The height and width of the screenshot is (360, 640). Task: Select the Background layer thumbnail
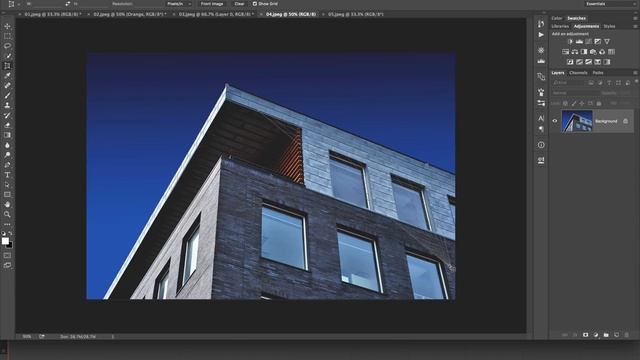(x=577, y=121)
